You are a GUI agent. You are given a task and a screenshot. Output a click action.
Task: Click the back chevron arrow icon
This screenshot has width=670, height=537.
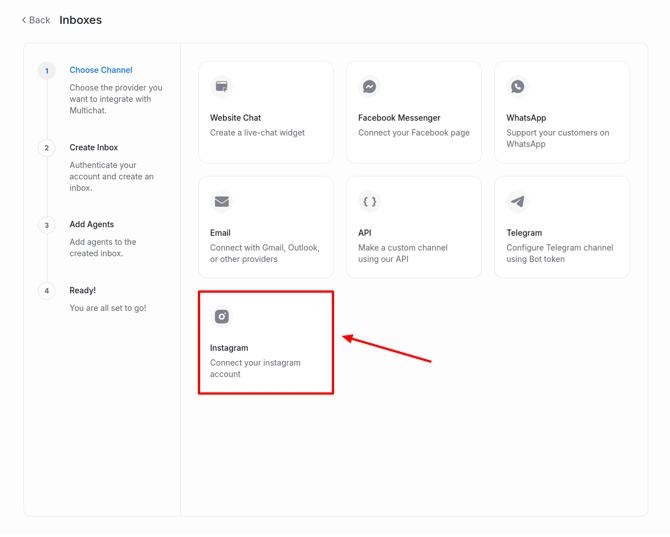coord(24,20)
